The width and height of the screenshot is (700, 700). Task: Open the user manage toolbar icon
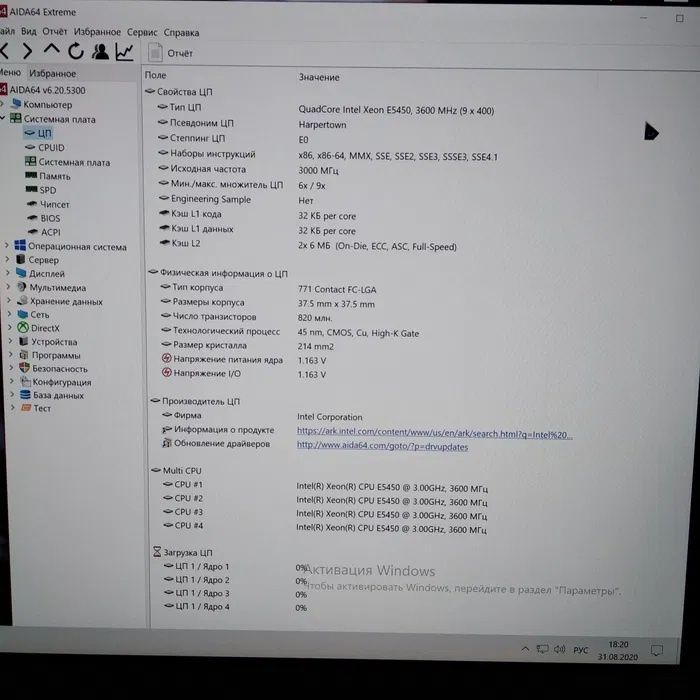(100, 51)
